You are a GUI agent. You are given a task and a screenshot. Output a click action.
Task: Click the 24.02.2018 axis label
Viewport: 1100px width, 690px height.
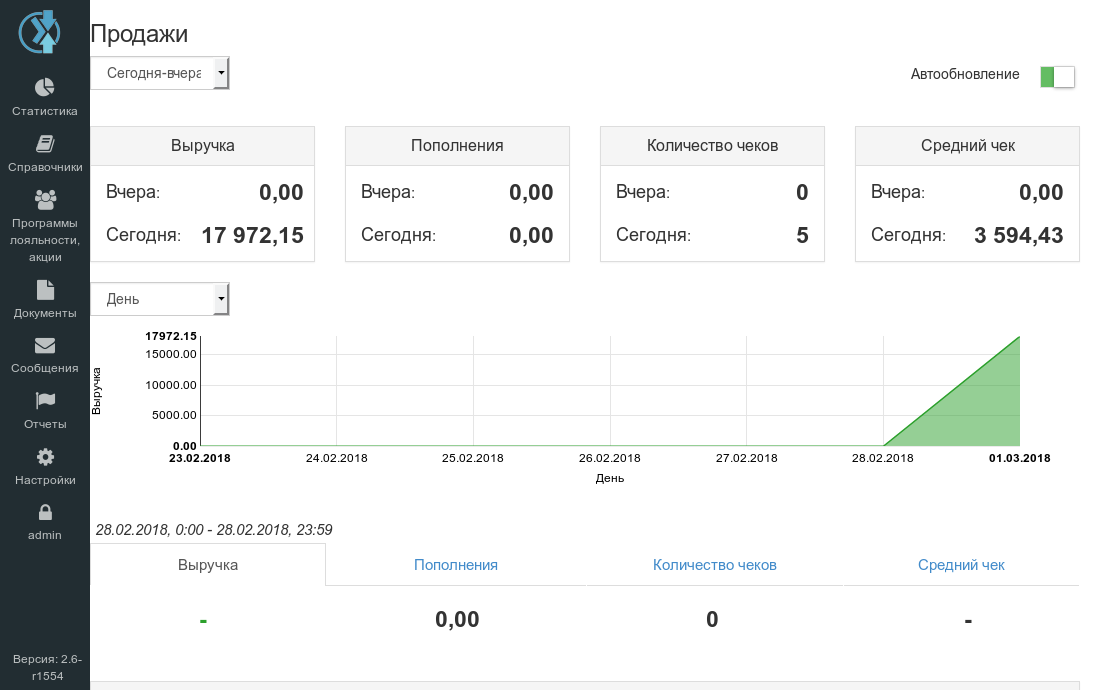tap(337, 458)
